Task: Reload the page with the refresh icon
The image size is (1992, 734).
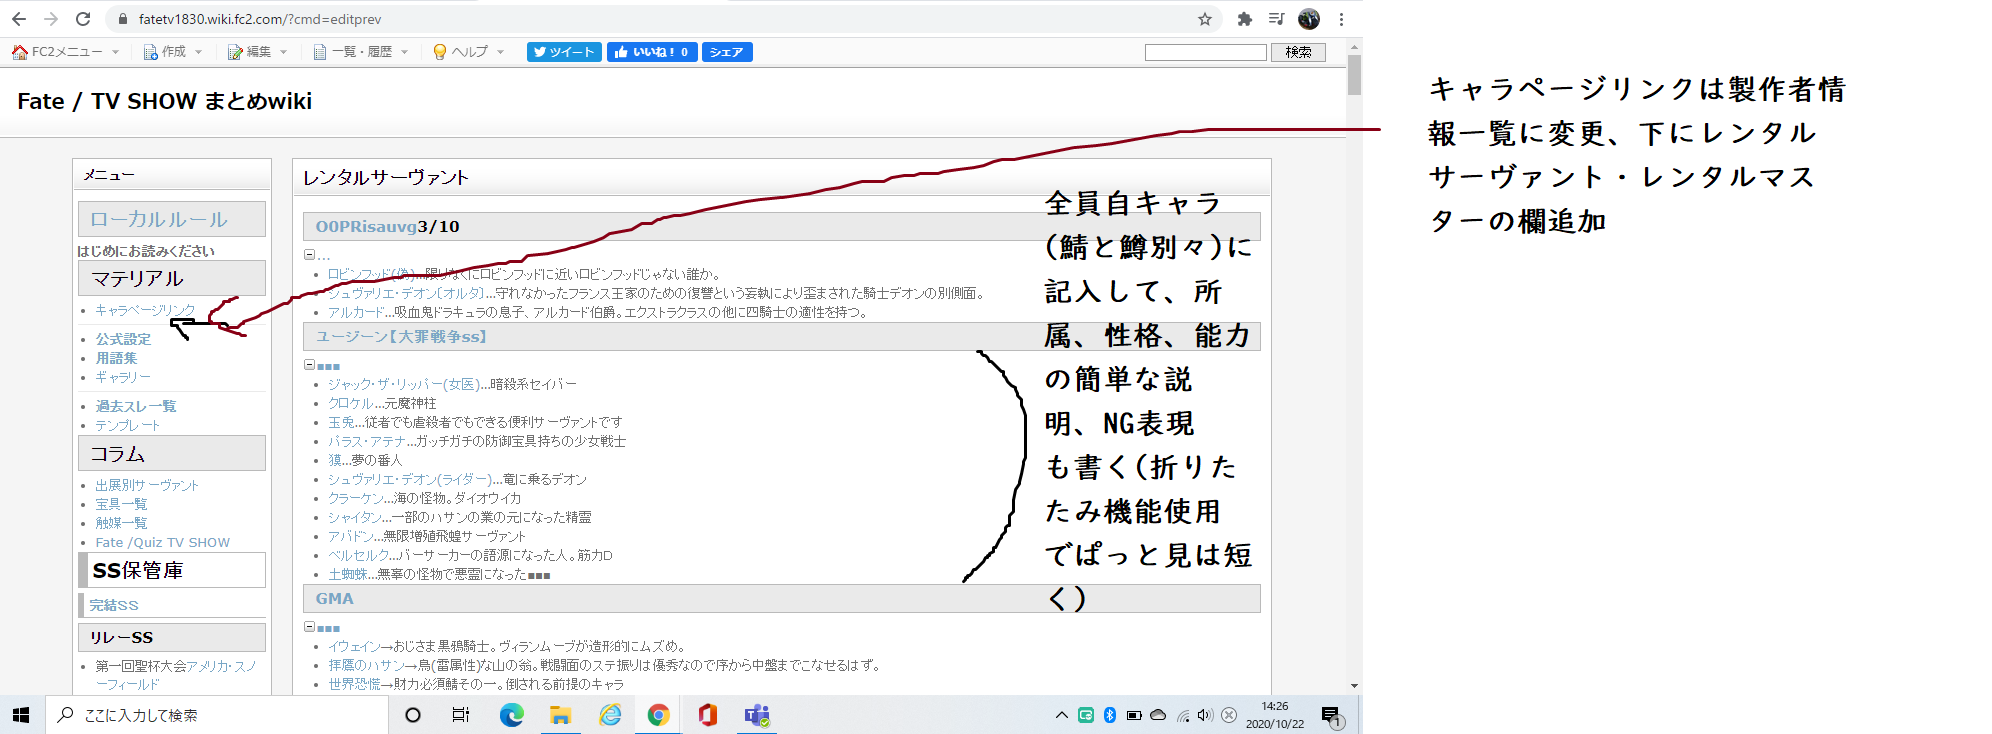Action: pos(83,19)
